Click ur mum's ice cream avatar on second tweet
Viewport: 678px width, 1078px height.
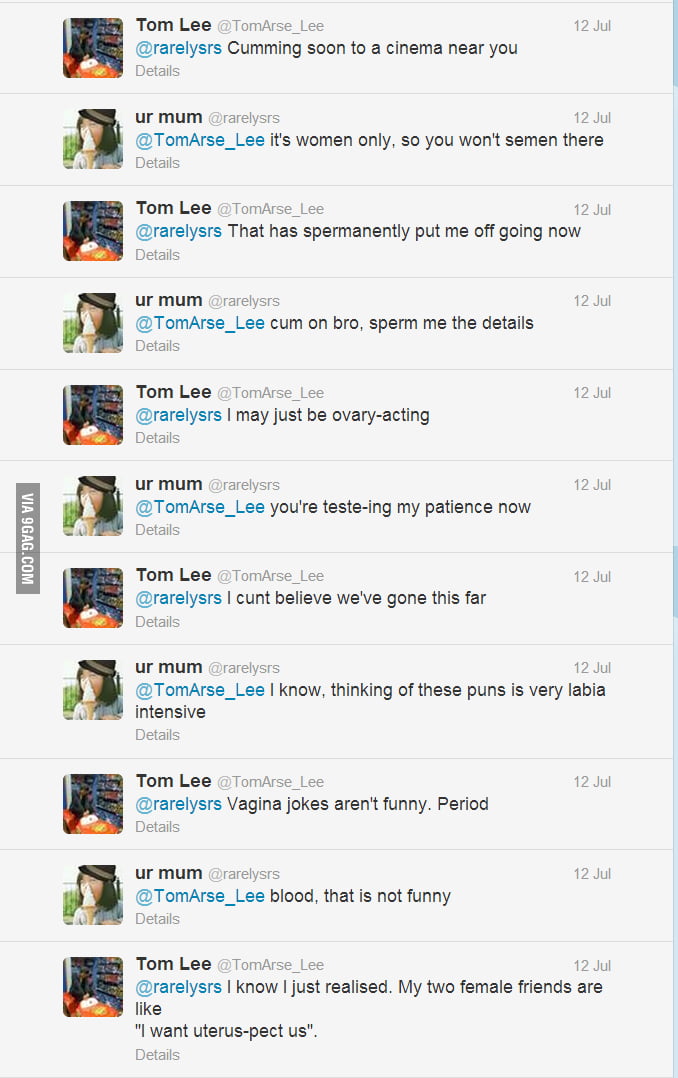coord(92,139)
